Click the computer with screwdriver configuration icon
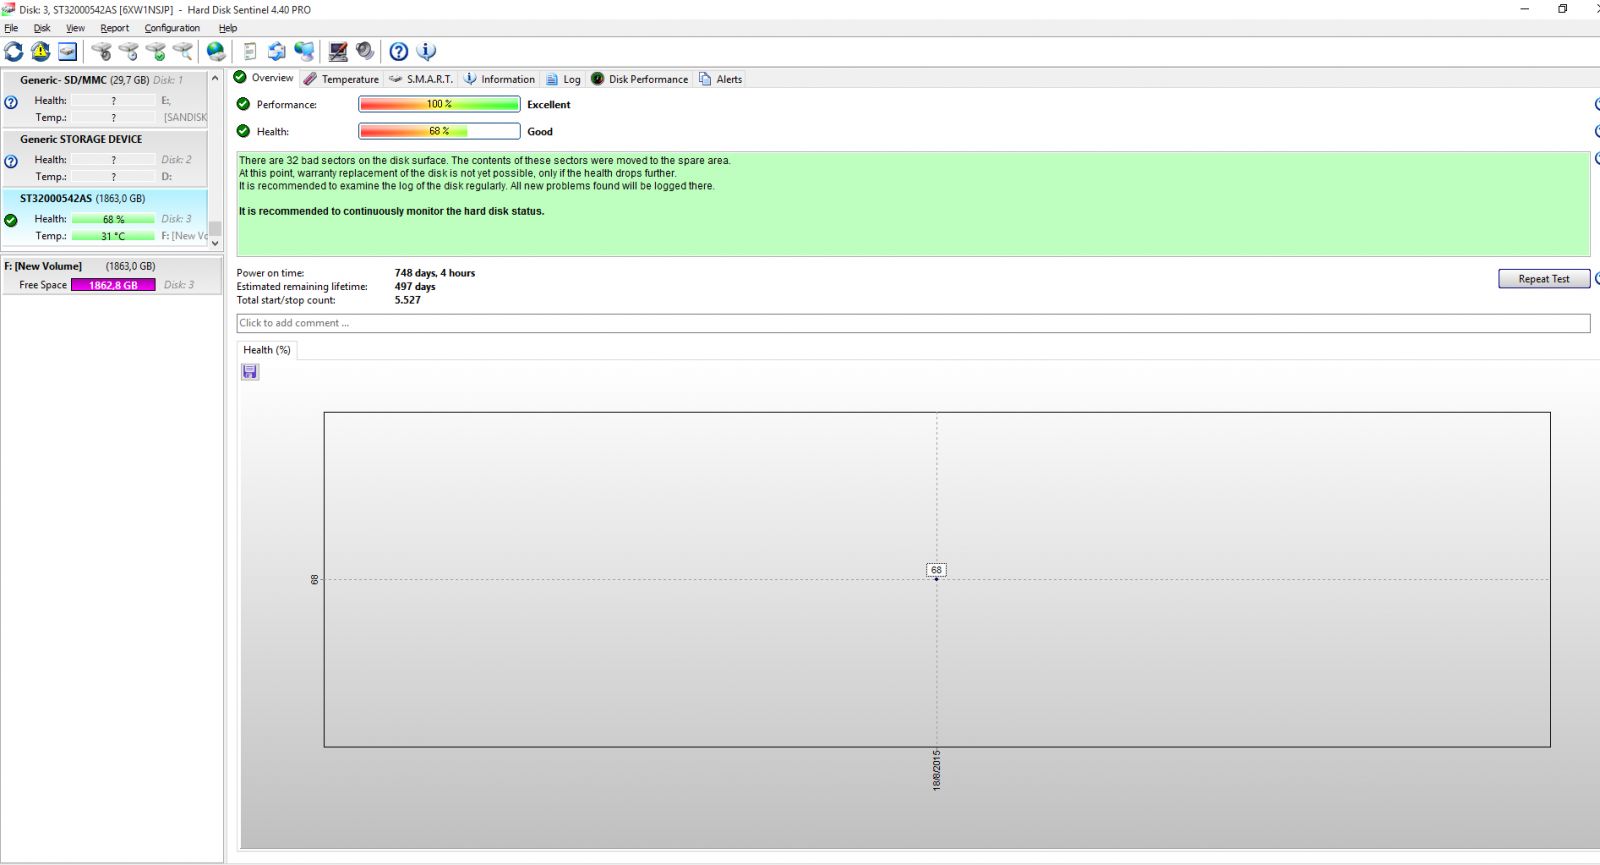The image size is (1600, 865). [339, 51]
